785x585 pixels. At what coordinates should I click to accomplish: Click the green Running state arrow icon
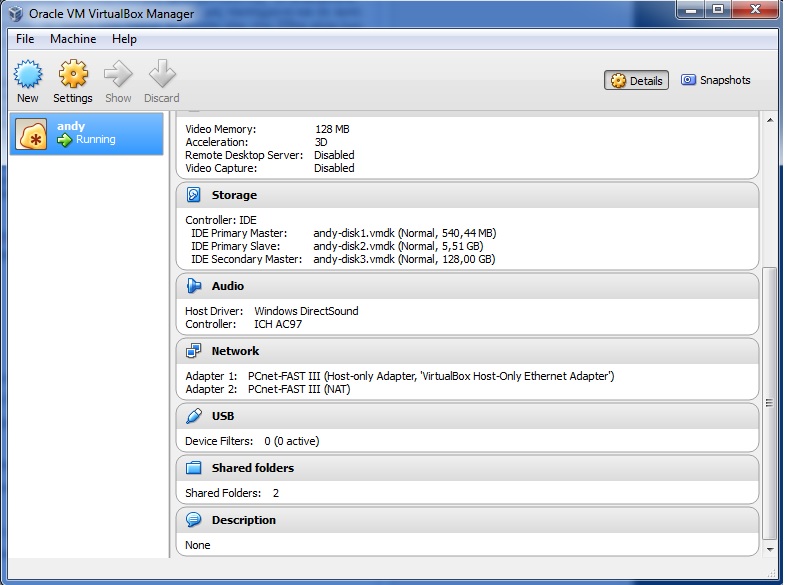point(64,140)
